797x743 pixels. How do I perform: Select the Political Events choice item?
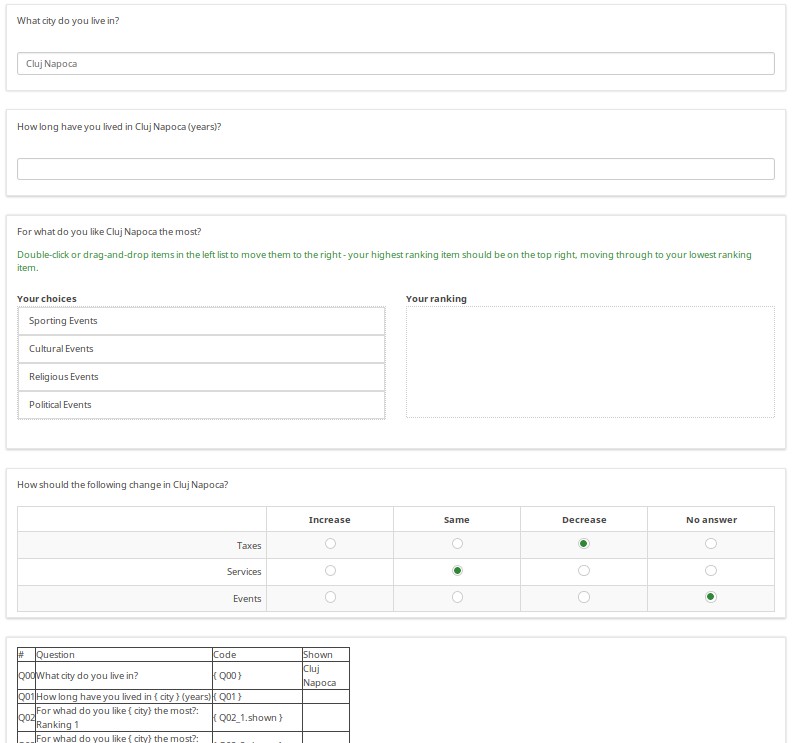[x=201, y=405]
